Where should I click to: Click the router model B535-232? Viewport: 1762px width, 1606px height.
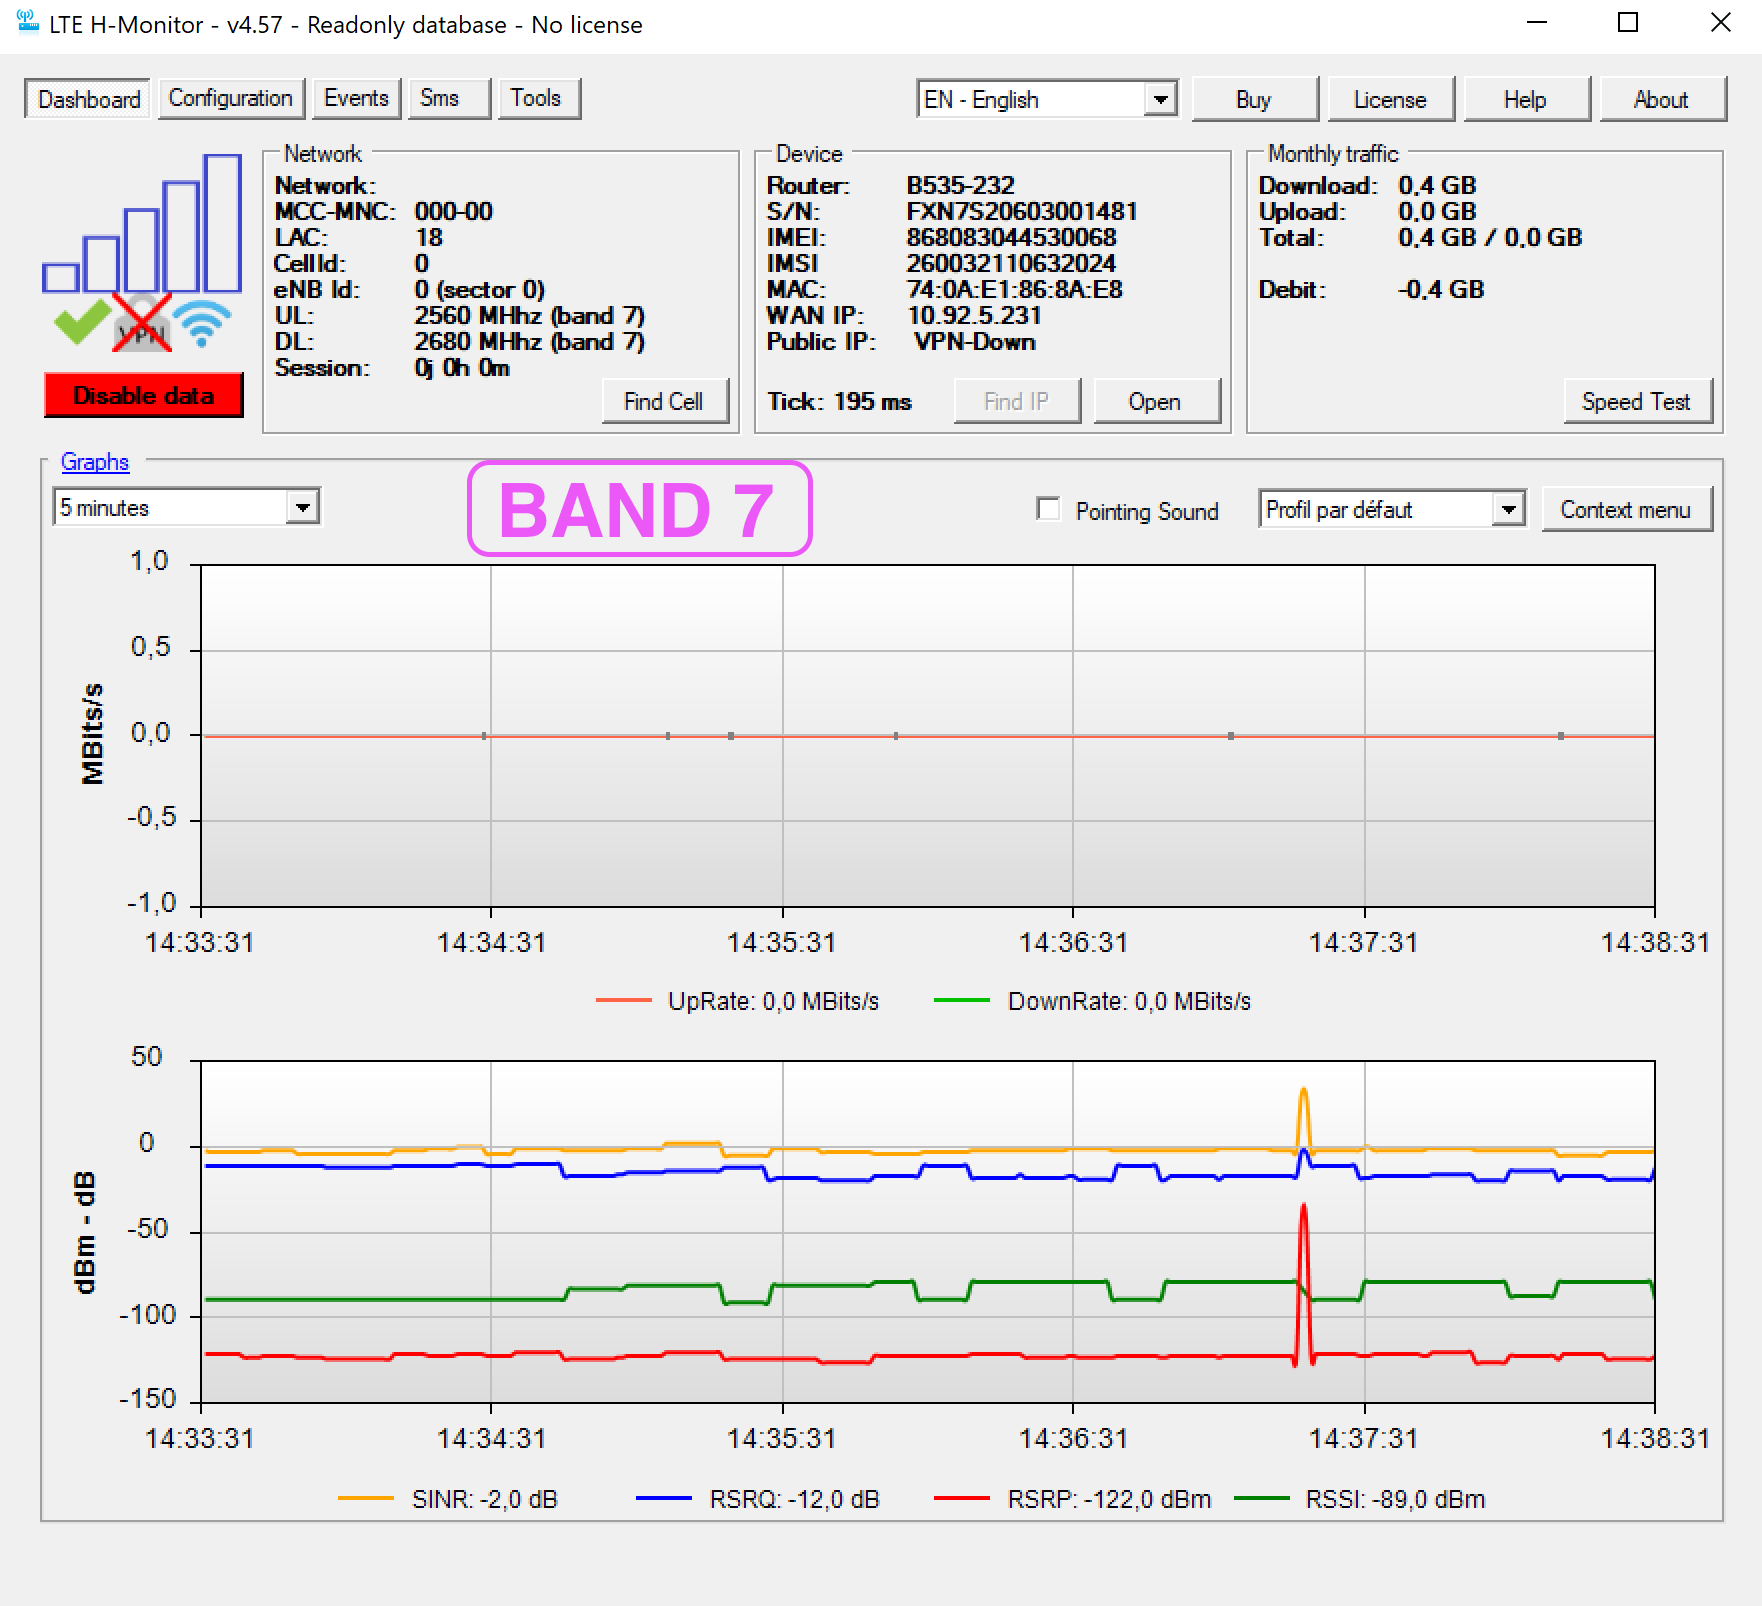pos(960,185)
